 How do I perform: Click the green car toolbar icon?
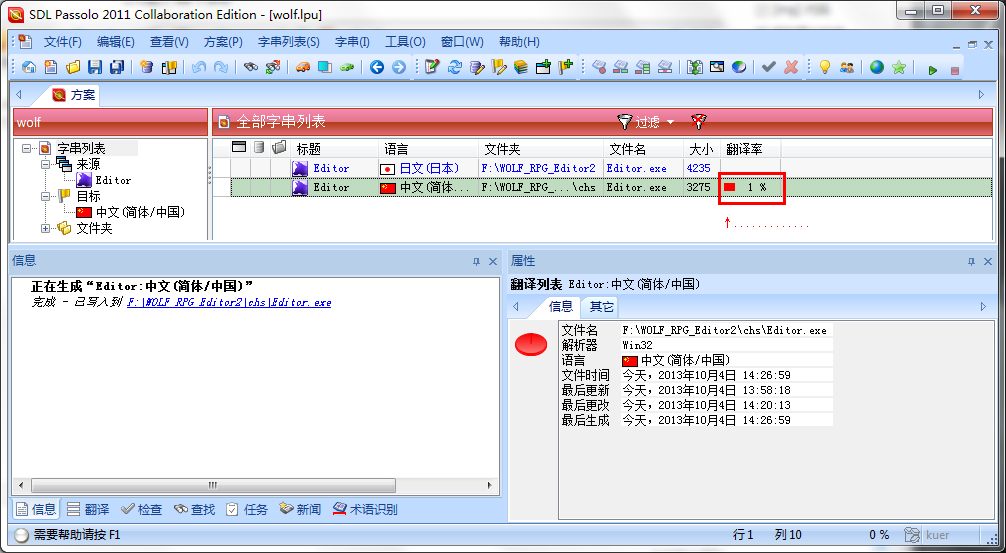pyautogui.click(x=347, y=67)
